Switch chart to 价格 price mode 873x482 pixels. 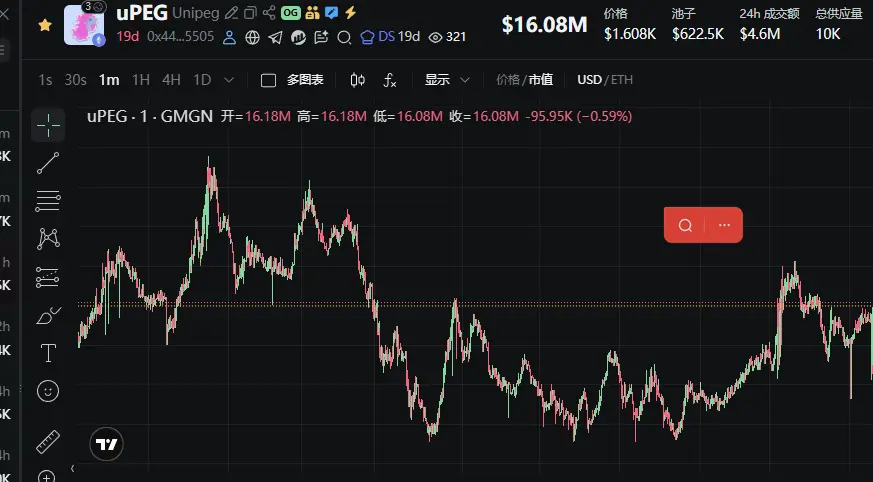click(x=507, y=80)
